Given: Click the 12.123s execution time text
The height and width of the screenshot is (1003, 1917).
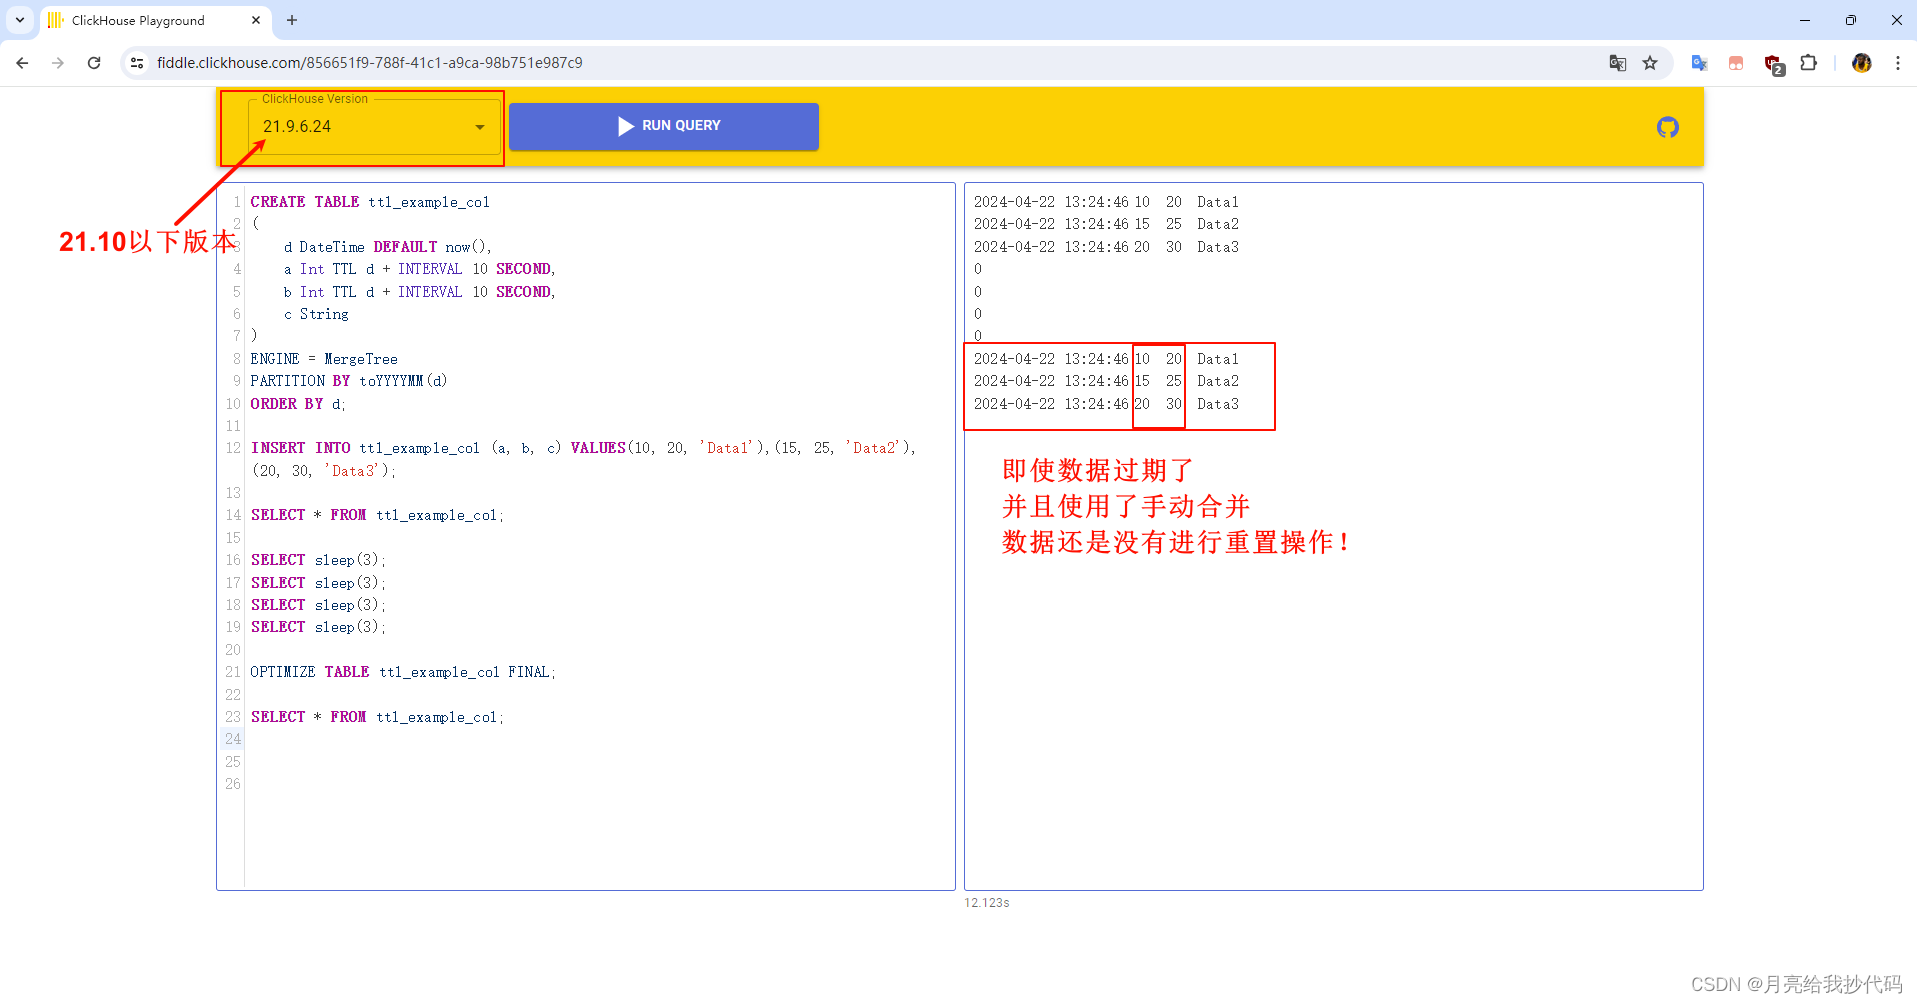Looking at the screenshot, I should 987,903.
